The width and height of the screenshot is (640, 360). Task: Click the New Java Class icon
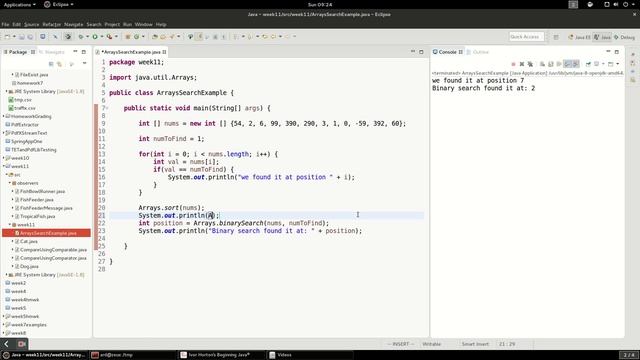pyautogui.click(x=136, y=37)
